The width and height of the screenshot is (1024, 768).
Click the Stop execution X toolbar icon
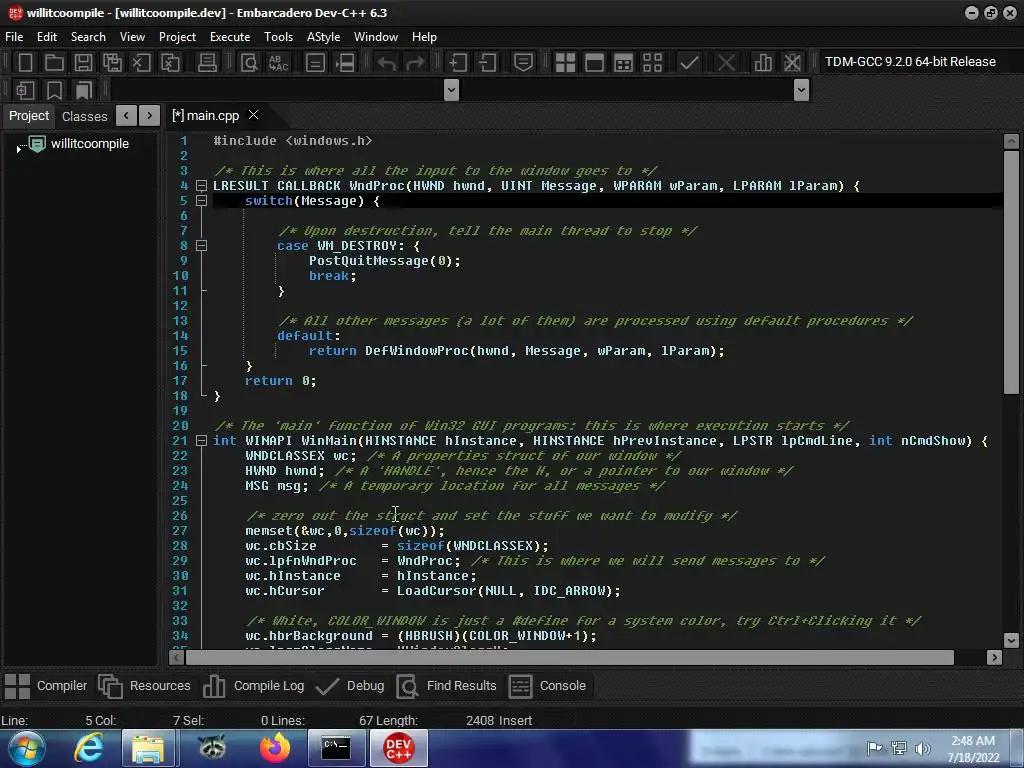coord(726,62)
